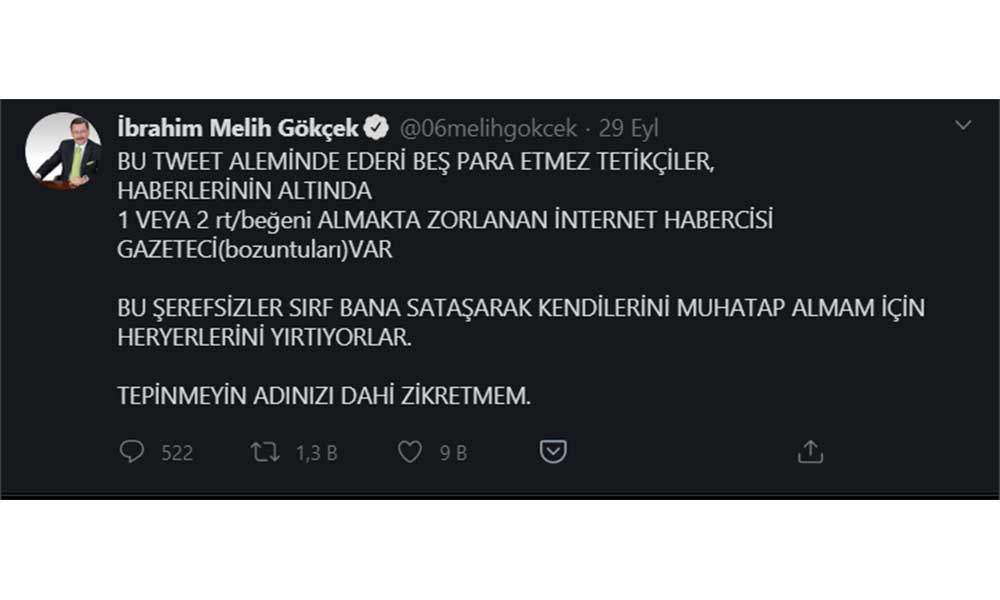Image resolution: width=1000 pixels, height=600 pixels.
Task: Open the @06melihgokcek handle link
Action: [x=488, y=128]
